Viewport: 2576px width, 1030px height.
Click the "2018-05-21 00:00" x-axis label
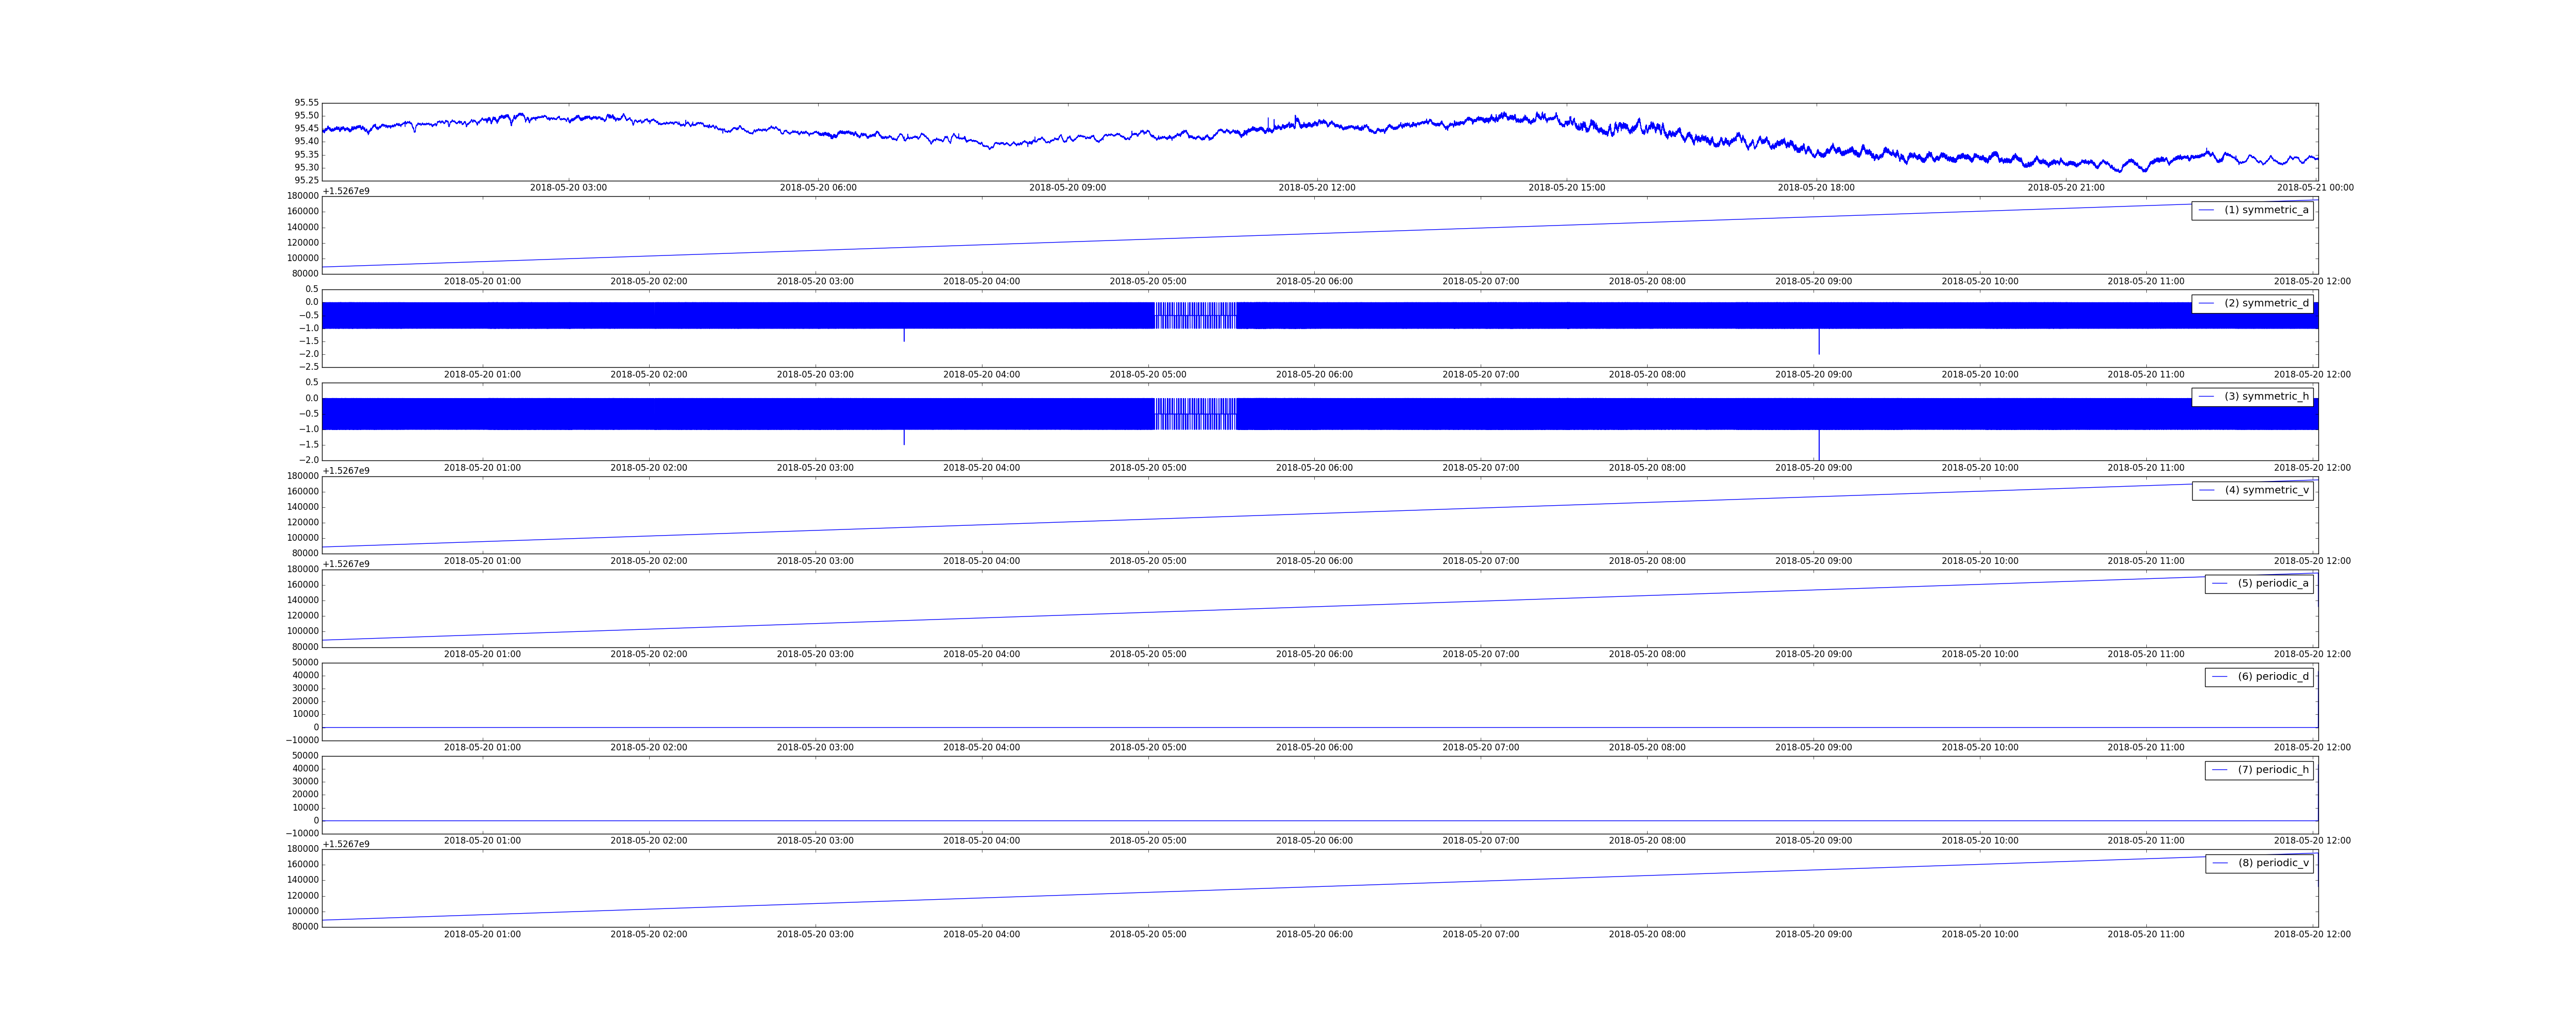click(2315, 188)
